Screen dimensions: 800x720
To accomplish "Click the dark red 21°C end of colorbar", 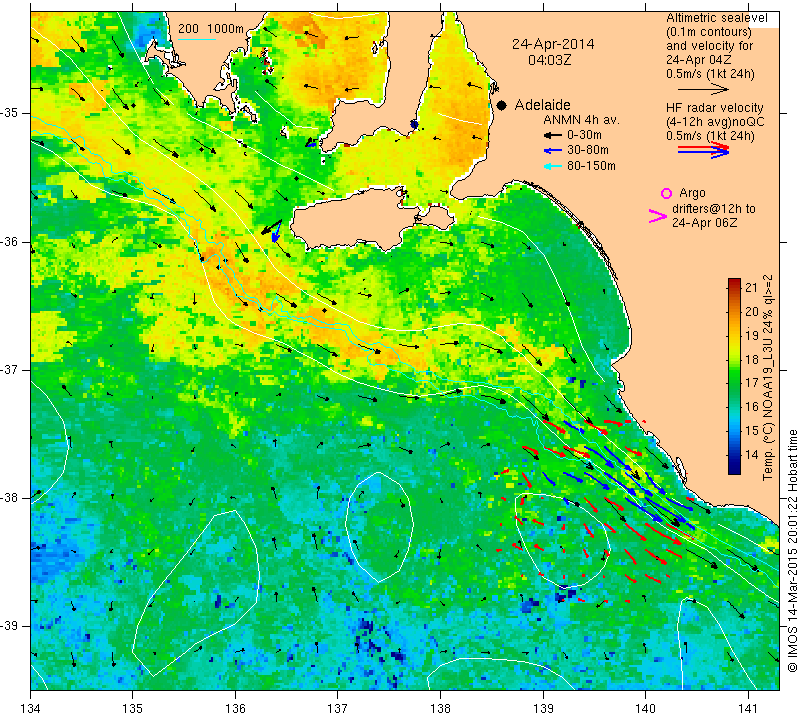I will [x=734, y=283].
